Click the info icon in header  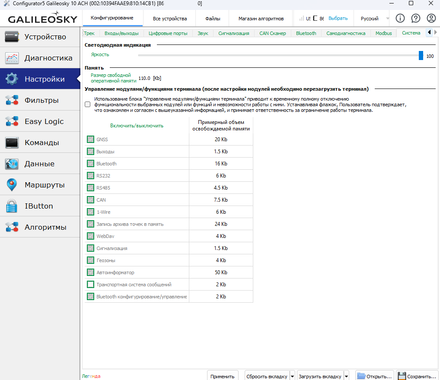click(x=400, y=18)
